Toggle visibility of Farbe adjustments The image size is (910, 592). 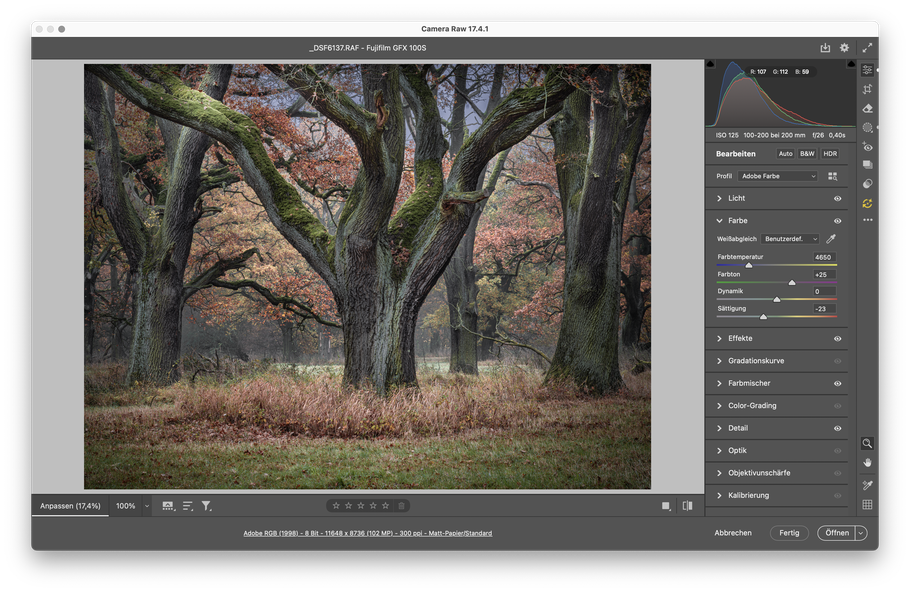[x=837, y=221]
